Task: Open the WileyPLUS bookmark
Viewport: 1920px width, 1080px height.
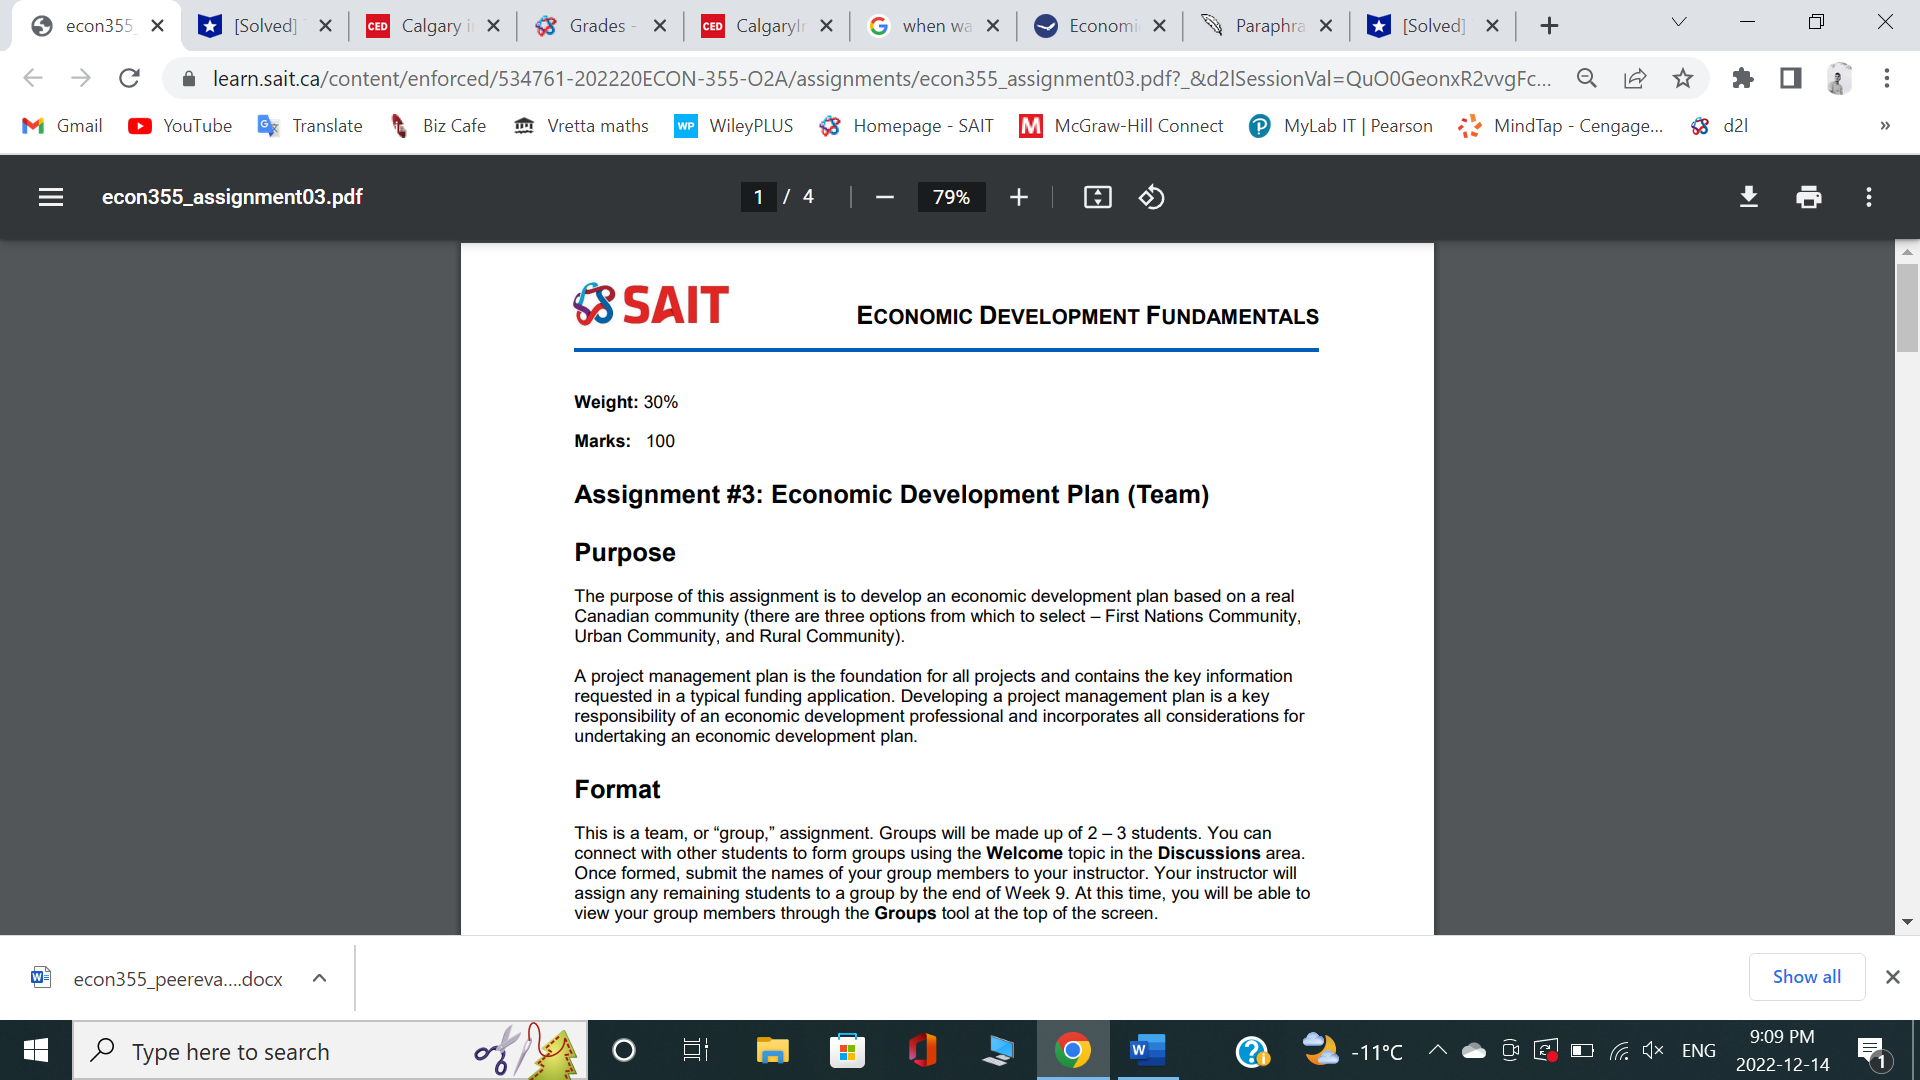Action: (734, 126)
